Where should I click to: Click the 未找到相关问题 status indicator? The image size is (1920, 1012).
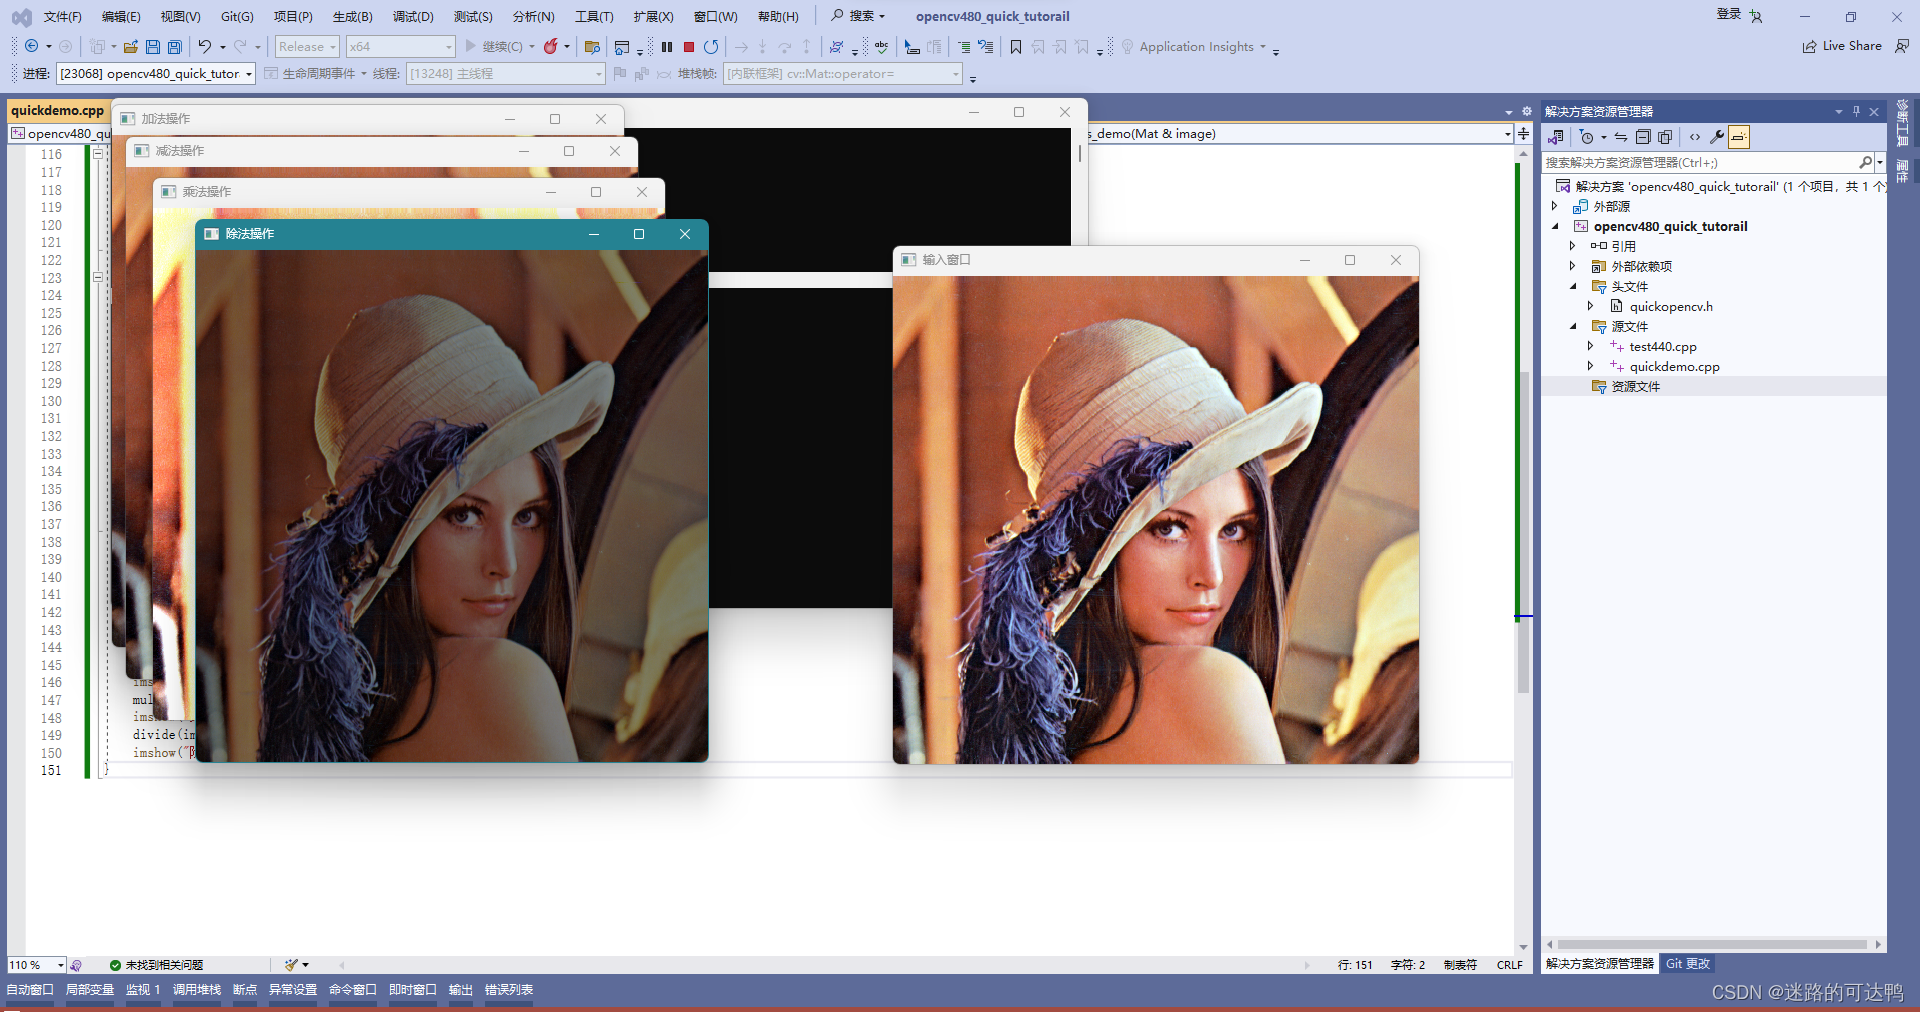tap(156, 965)
